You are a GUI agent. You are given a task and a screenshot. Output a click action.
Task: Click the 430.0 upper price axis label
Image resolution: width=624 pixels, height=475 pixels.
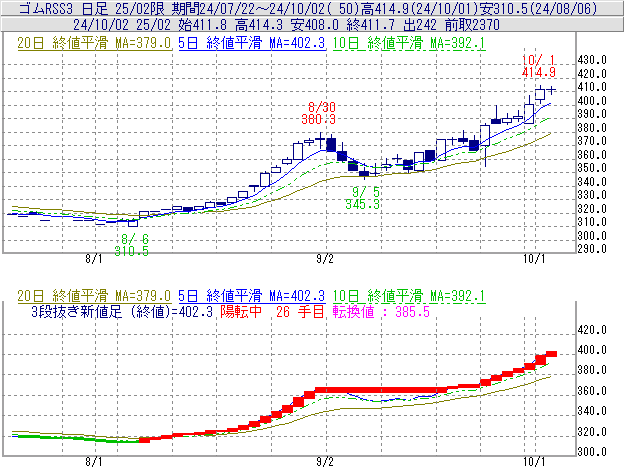pos(592,60)
